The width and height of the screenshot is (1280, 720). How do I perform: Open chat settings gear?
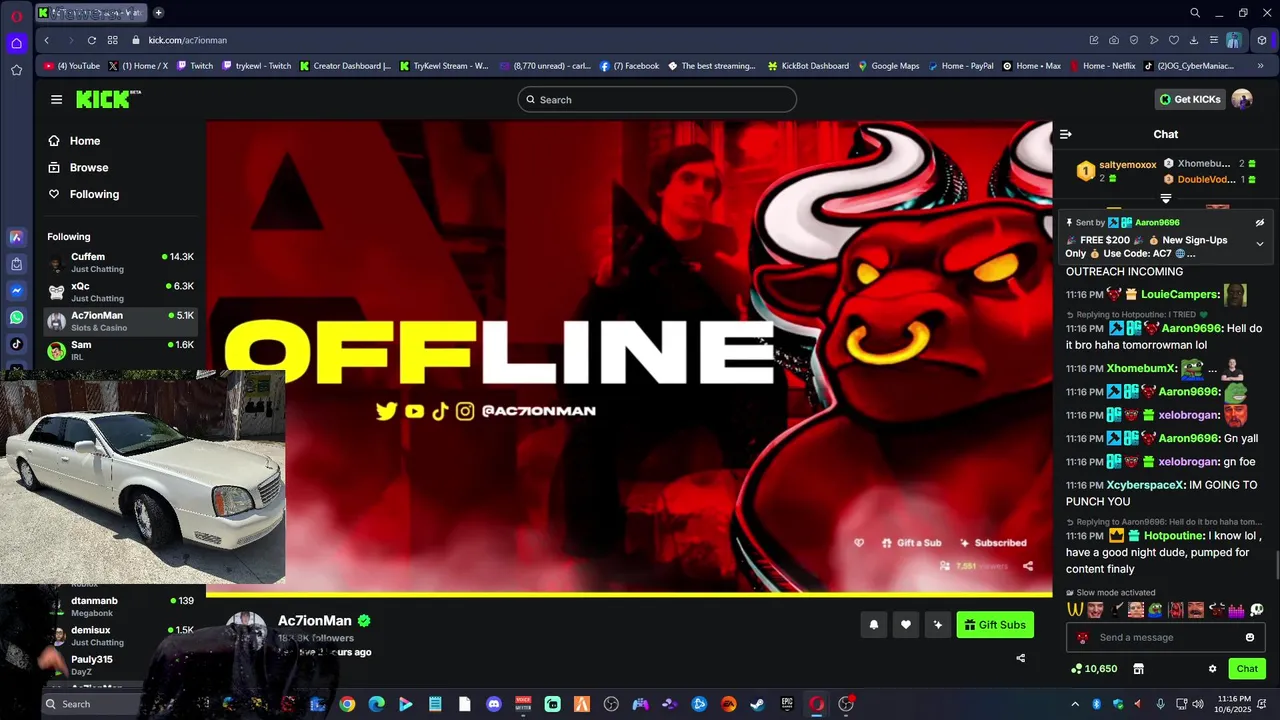click(1213, 669)
